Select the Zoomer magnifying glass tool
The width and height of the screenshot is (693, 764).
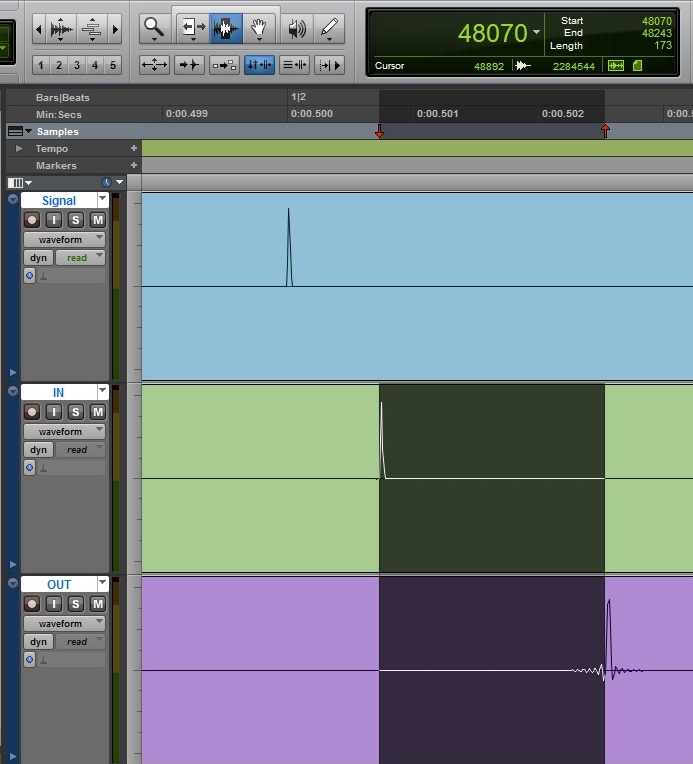153,29
